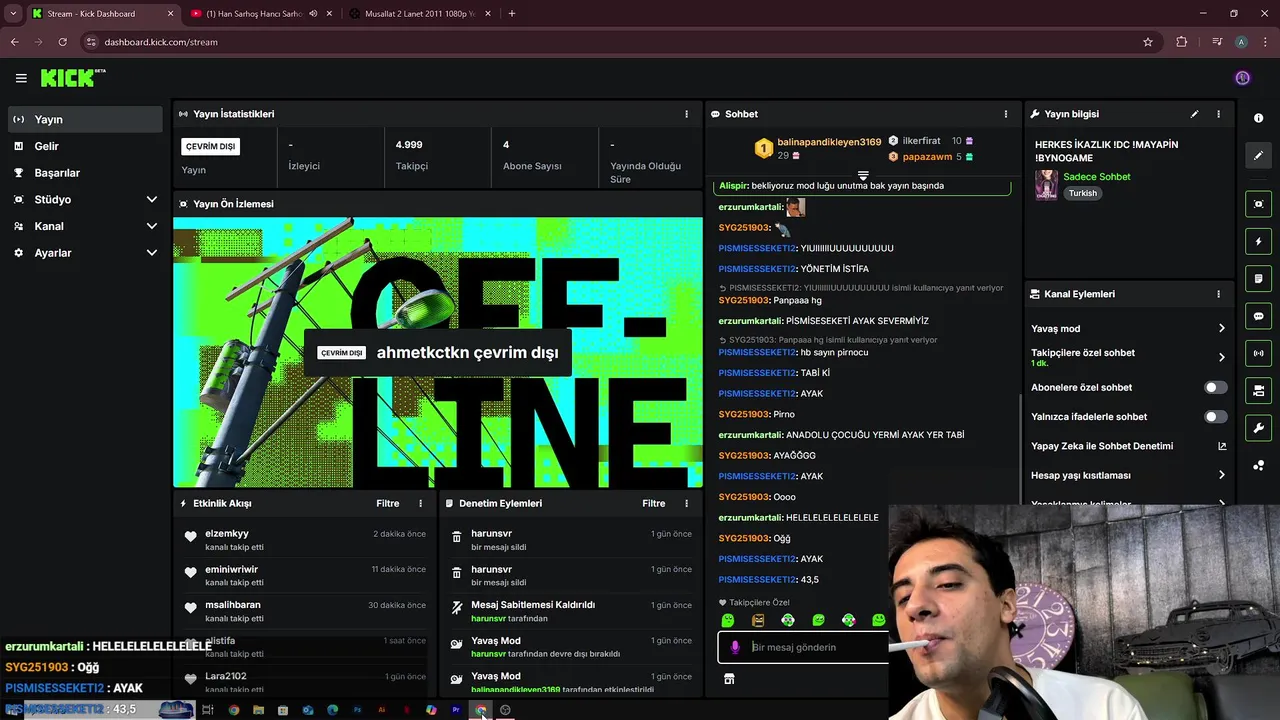
Task: Open Premiere Pro from the taskbar
Action: (456, 710)
